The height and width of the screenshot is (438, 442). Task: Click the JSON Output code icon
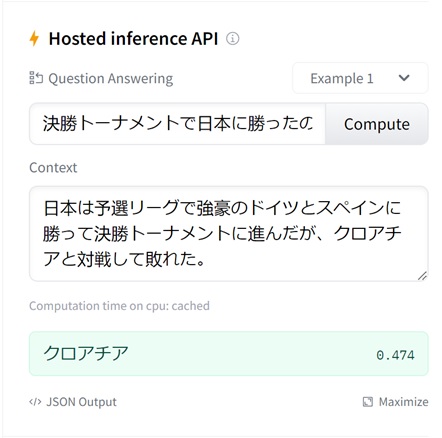(35, 402)
